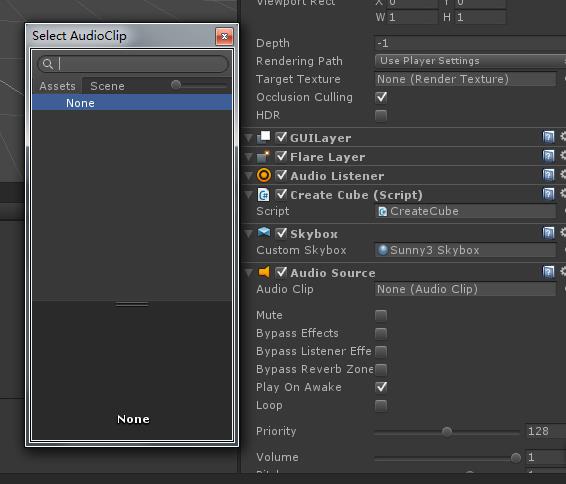Screen dimensions: 566x484
Task: Enable the Mute checkbox
Action: click(x=381, y=315)
